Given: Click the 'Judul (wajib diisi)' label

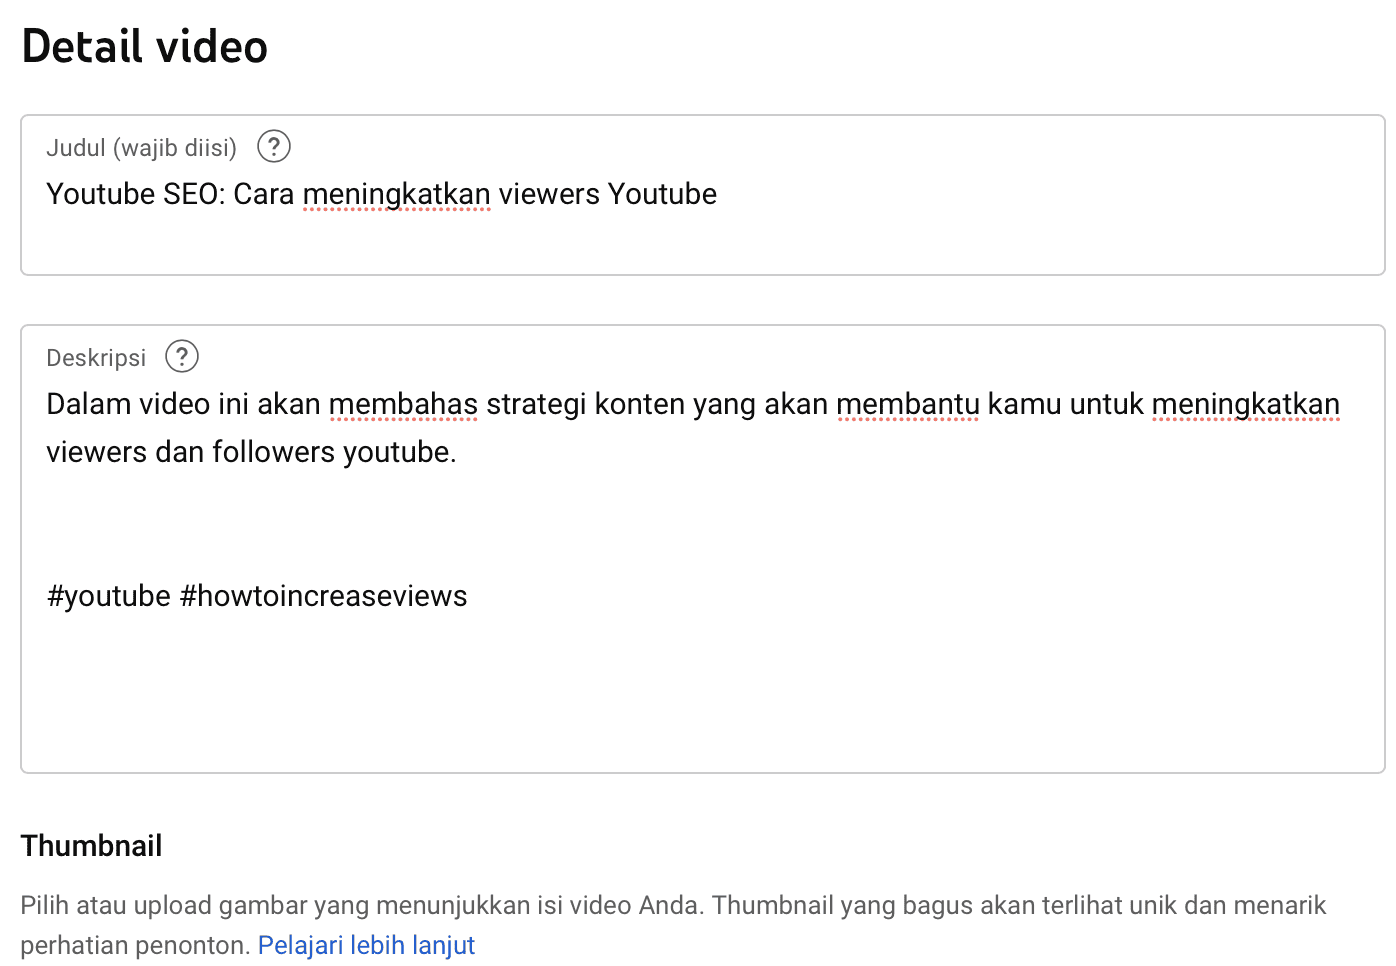Looking at the screenshot, I should 141,148.
